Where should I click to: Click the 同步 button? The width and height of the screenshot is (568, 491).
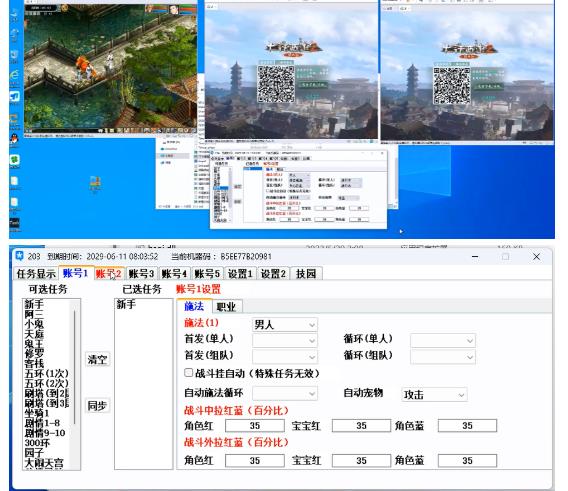[97, 405]
